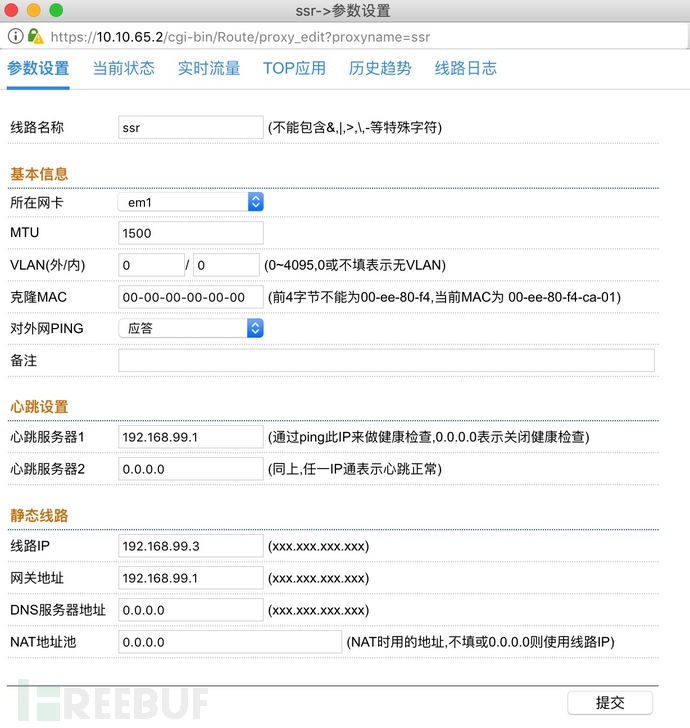Edit the 心跳服务器1 IP field
690x728 pixels.
[x=191, y=437]
